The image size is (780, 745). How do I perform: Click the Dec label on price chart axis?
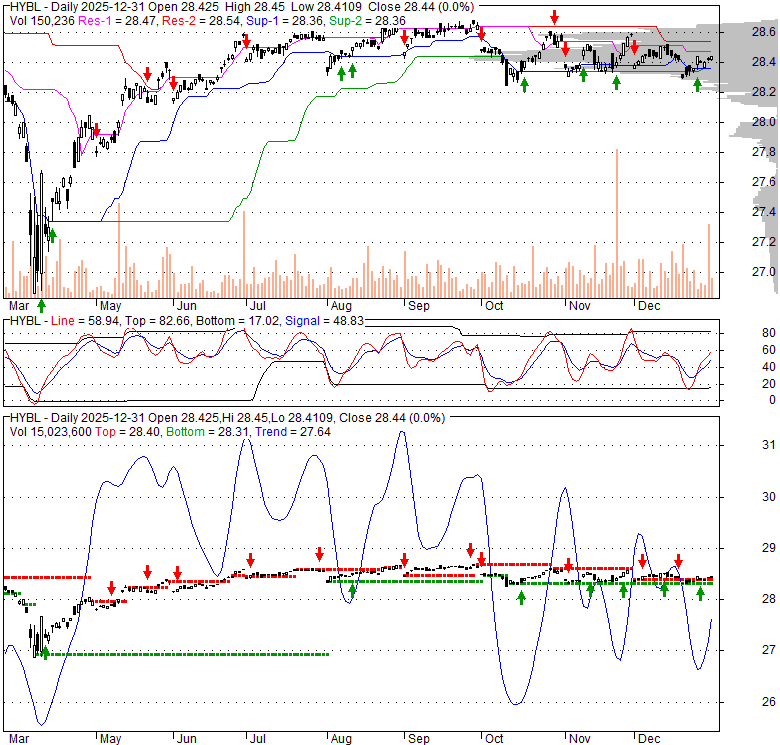point(649,306)
